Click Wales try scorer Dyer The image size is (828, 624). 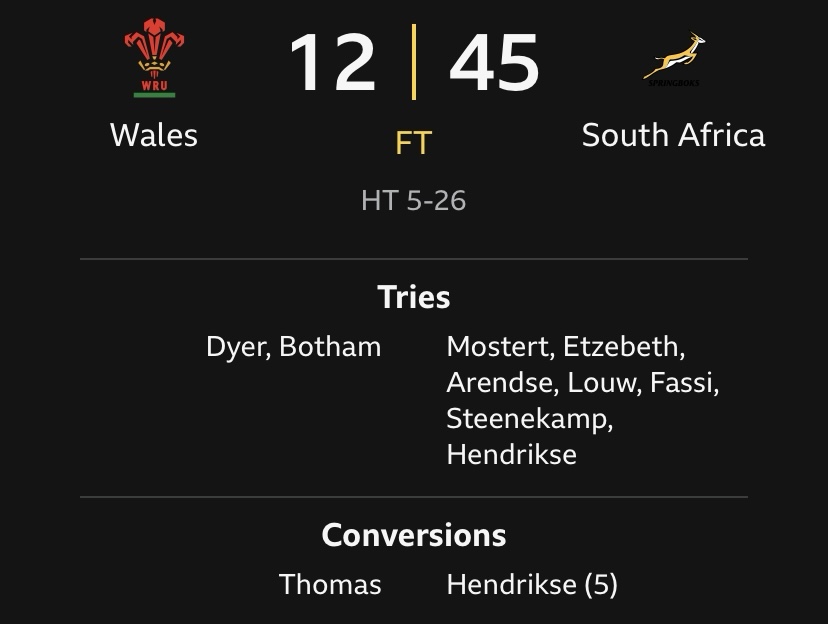tap(235, 347)
